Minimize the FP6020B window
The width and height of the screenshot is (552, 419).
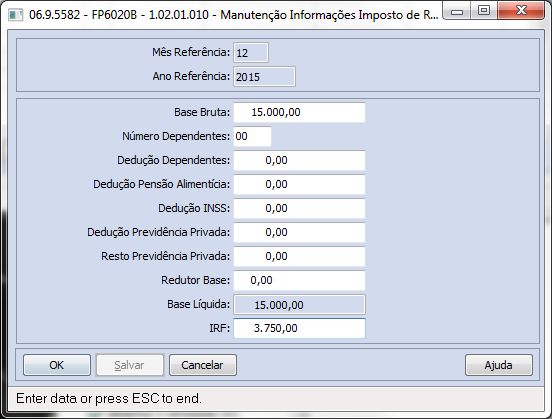pos(457,11)
